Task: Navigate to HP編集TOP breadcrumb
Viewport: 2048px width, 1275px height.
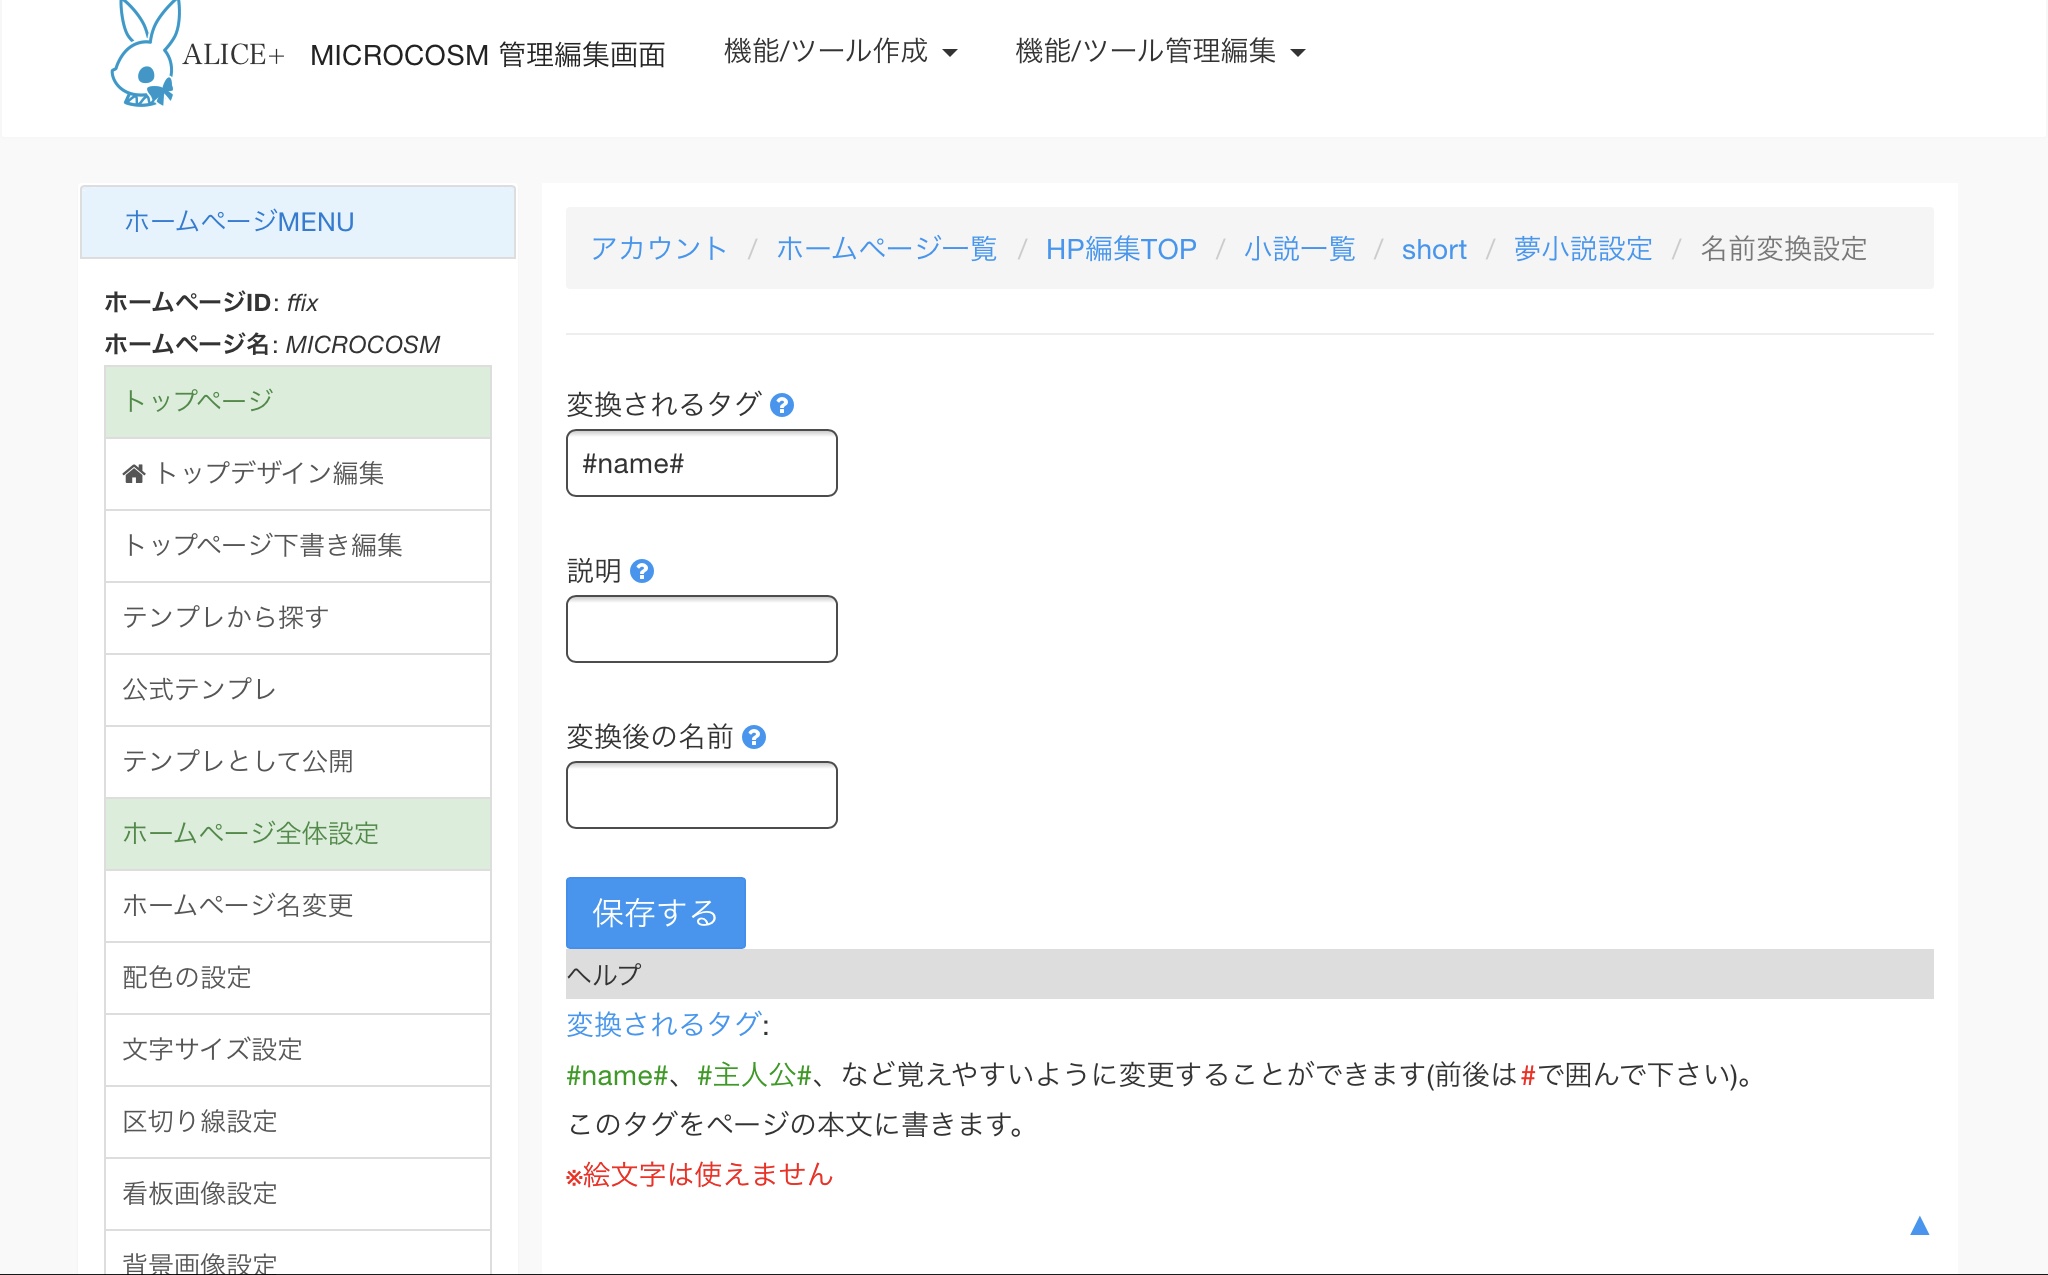Action: coord(1120,249)
